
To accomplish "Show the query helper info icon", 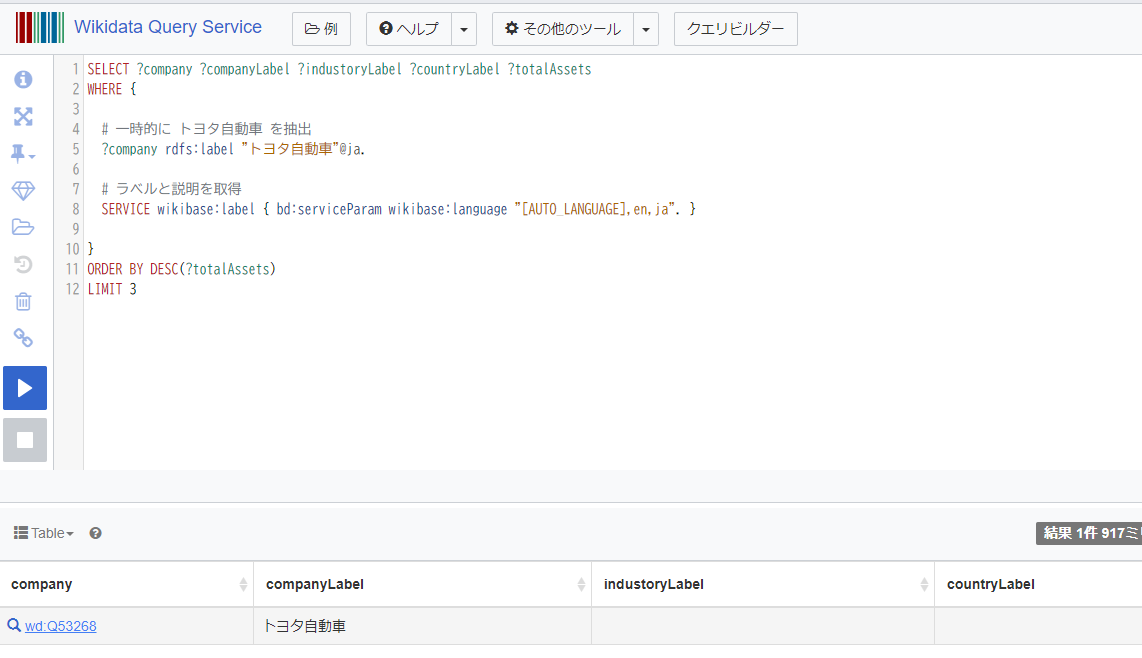I will coord(23,79).
